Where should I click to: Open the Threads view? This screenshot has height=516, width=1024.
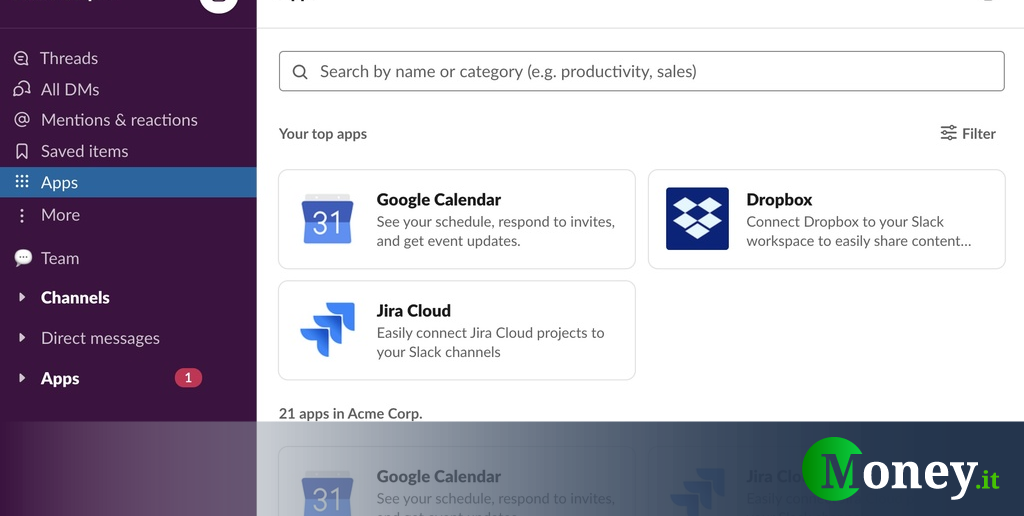(x=69, y=58)
